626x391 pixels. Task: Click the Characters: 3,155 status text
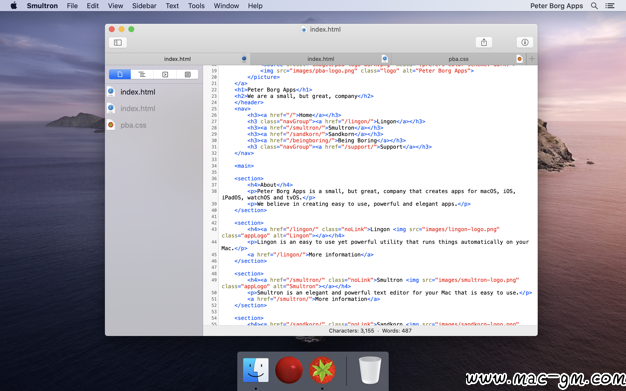coord(351,331)
